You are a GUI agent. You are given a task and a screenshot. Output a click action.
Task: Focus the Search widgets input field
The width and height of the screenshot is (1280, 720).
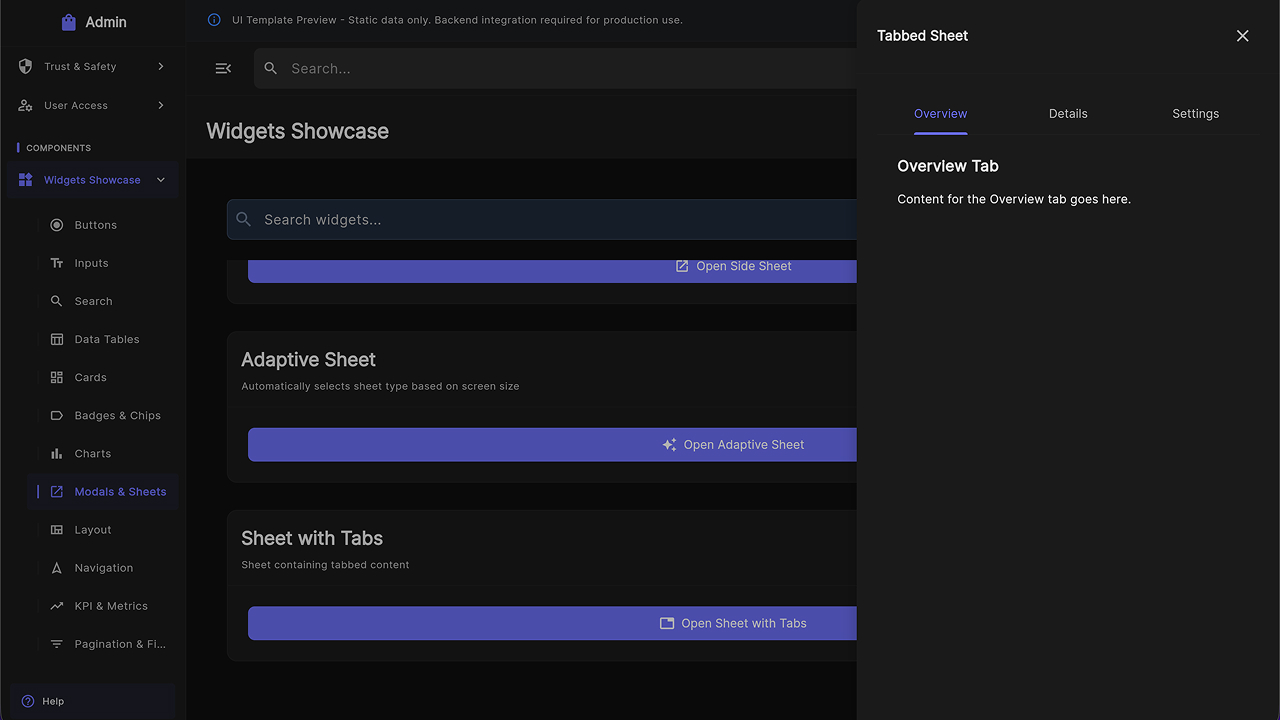tap(542, 219)
